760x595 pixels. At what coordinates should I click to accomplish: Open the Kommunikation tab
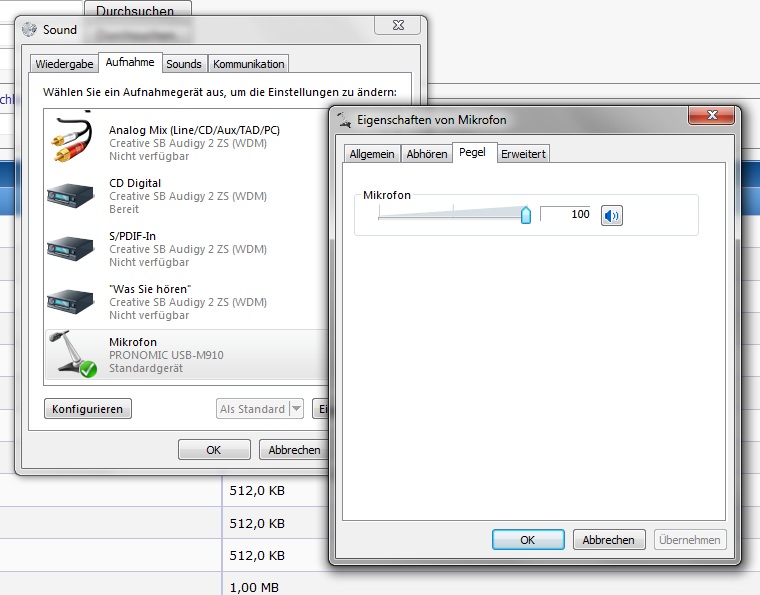click(249, 64)
